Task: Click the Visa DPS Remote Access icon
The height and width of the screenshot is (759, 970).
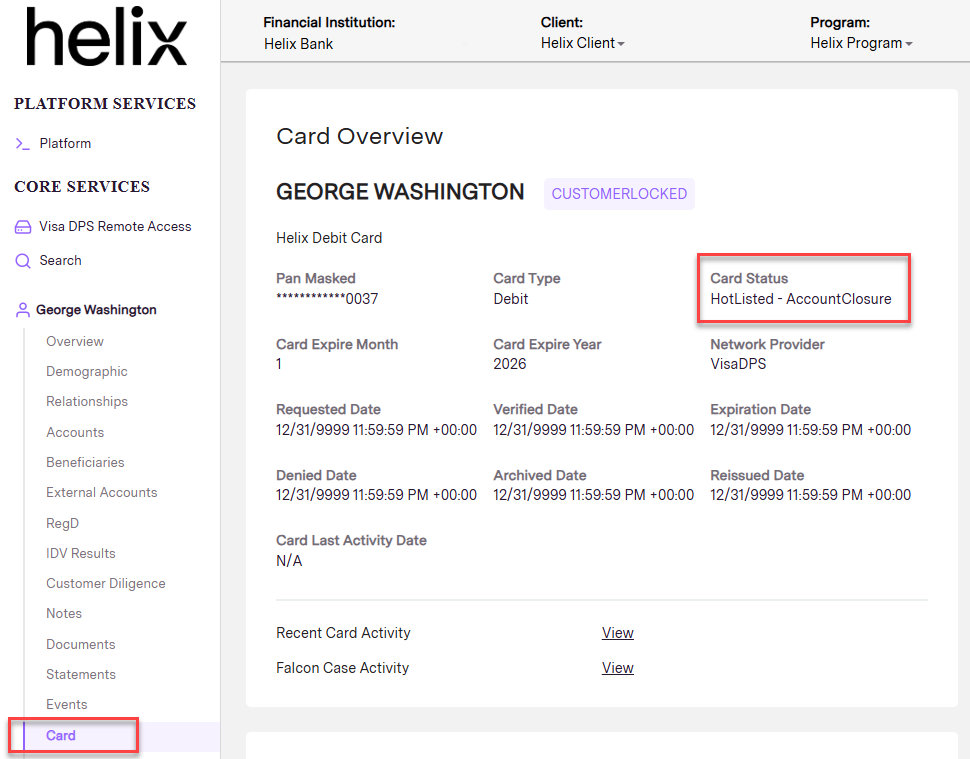Action: pyautogui.click(x=22, y=227)
